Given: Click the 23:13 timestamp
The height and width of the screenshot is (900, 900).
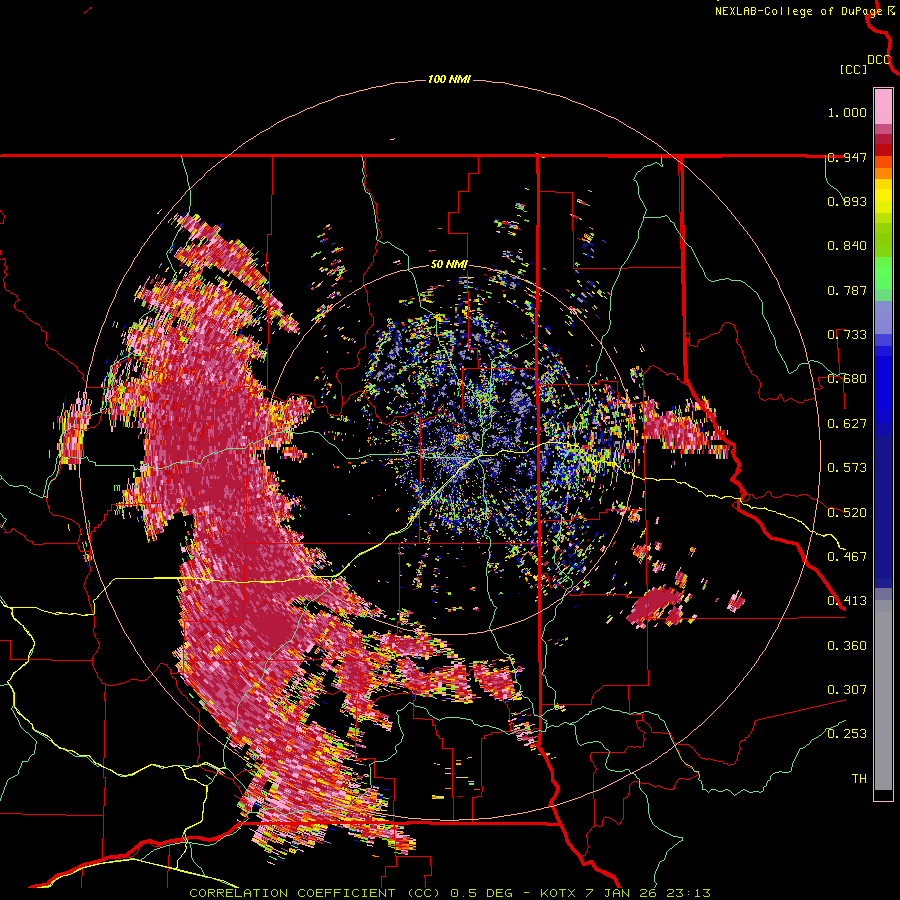Looking at the screenshot, I should pos(688,893).
